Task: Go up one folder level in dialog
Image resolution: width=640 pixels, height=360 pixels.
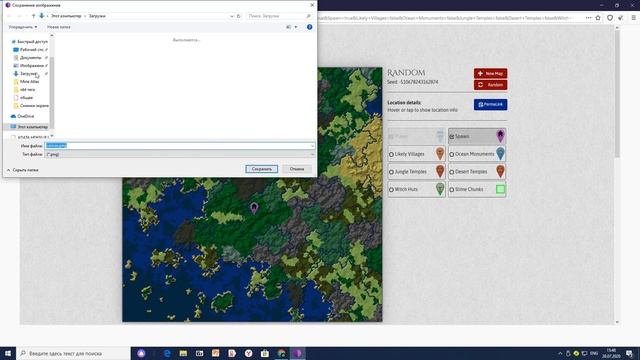Action: pyautogui.click(x=33, y=16)
